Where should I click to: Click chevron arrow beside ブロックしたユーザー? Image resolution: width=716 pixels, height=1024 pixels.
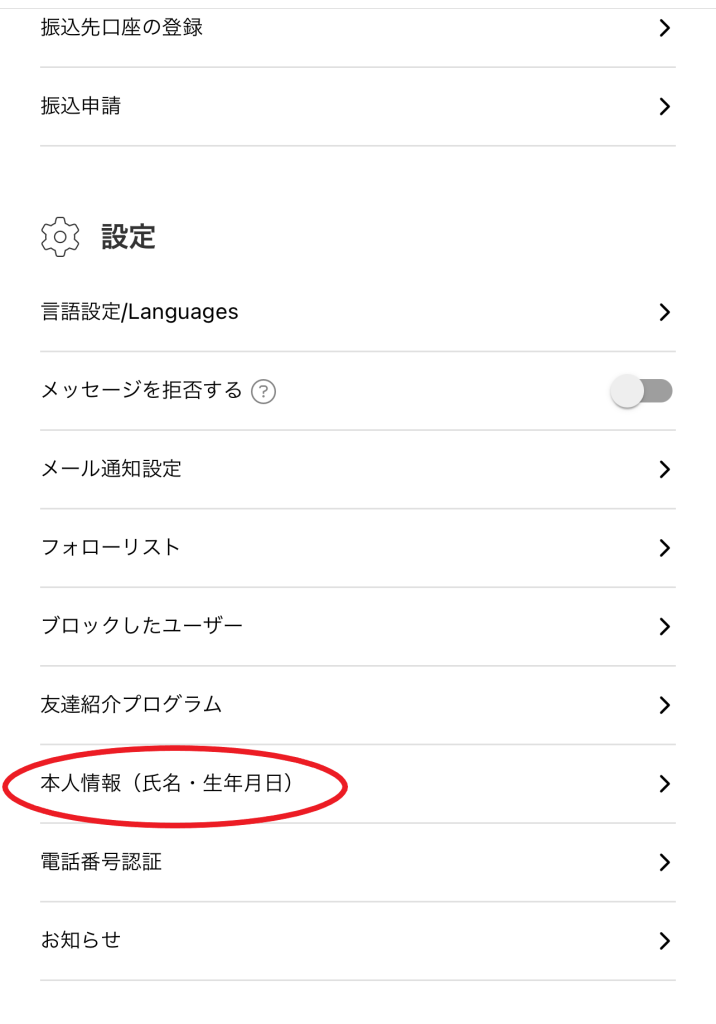pyautogui.click(x=665, y=627)
